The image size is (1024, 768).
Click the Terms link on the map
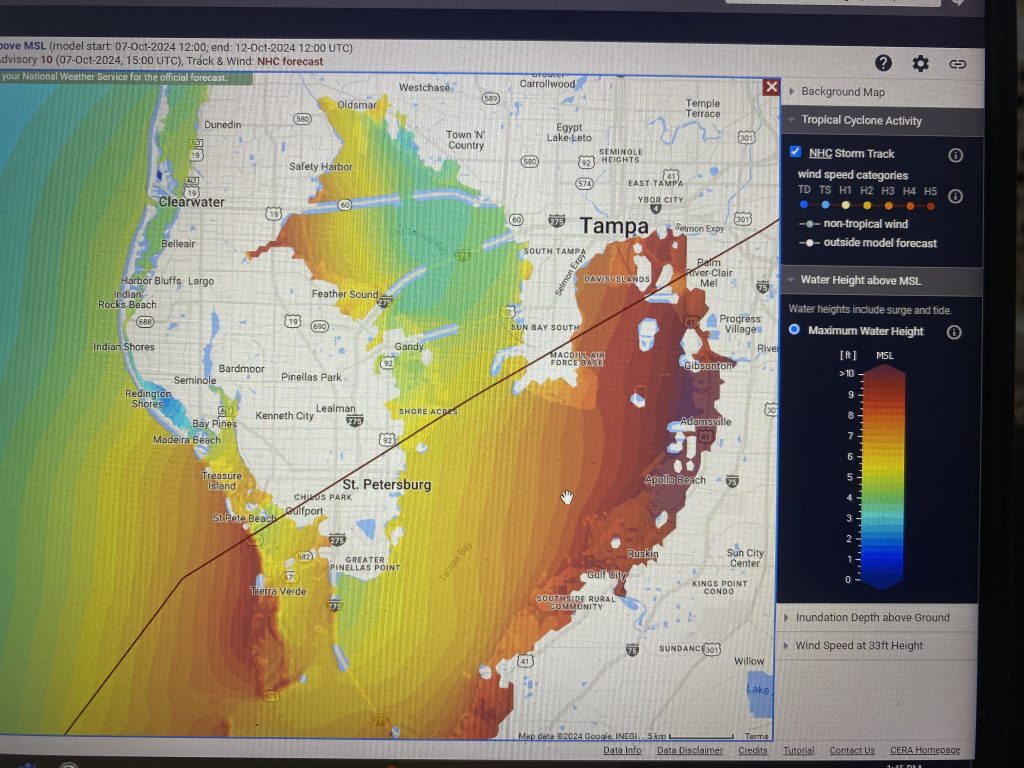(756, 736)
